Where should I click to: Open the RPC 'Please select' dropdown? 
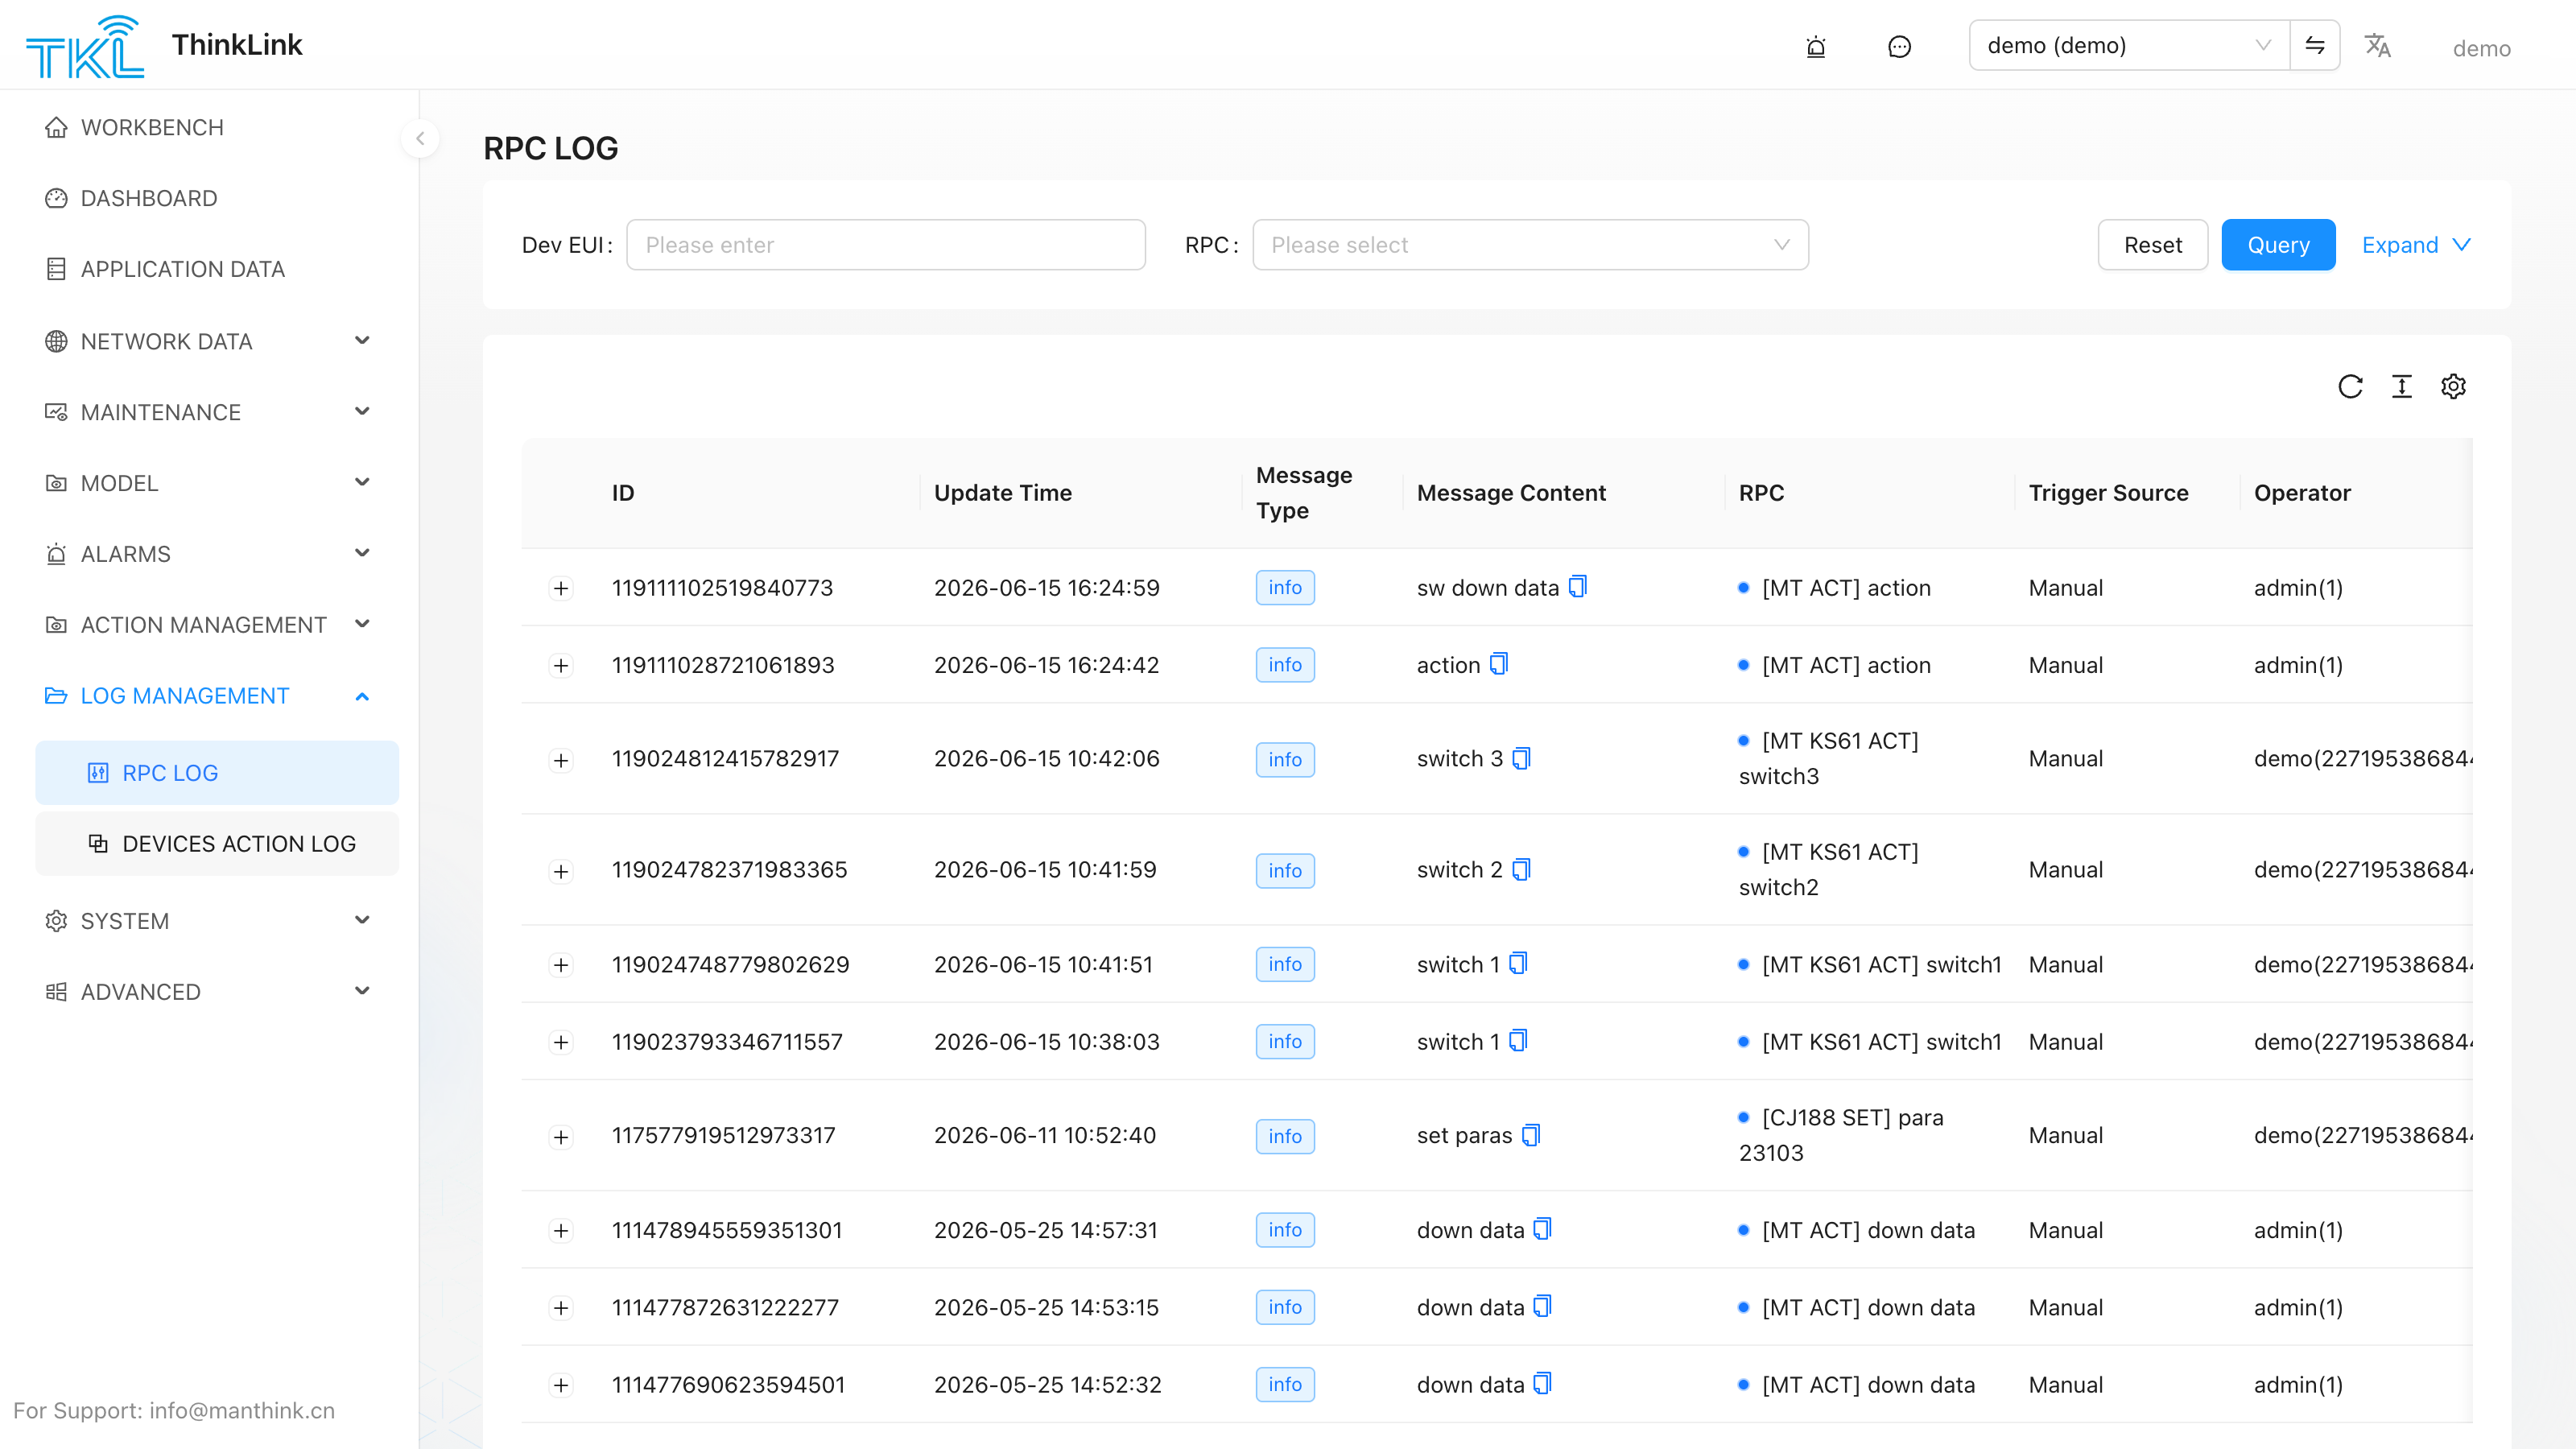pos(1530,245)
